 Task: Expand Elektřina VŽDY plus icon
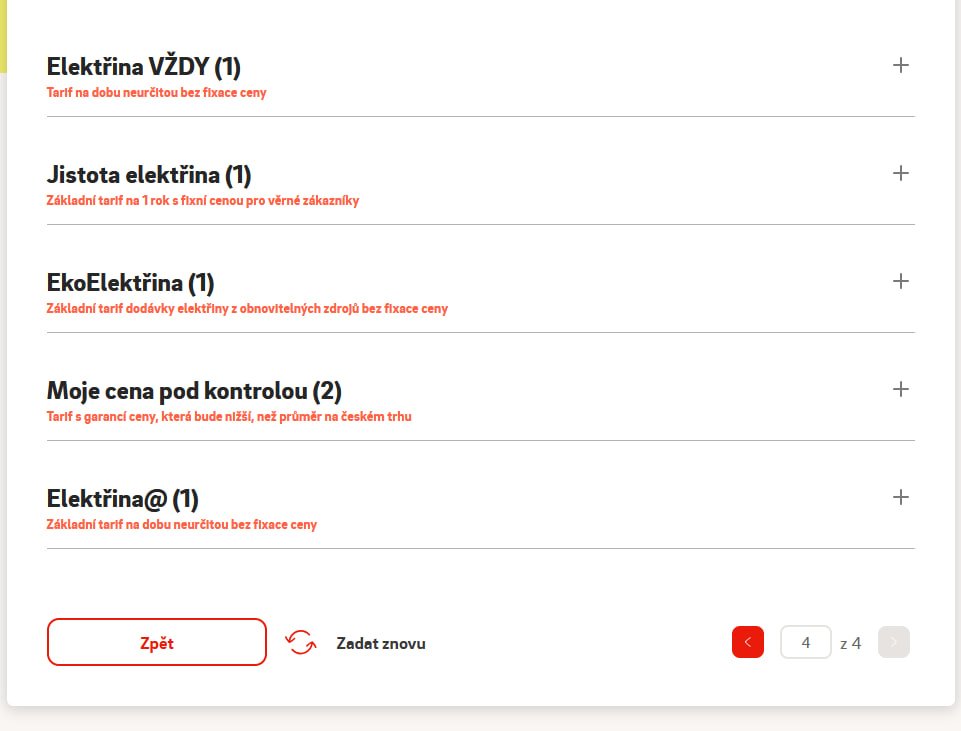(x=900, y=65)
